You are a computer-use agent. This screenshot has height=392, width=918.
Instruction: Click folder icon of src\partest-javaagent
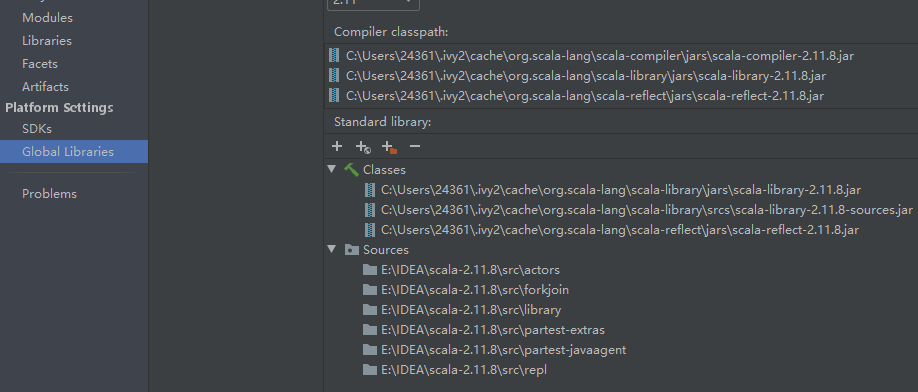click(369, 350)
